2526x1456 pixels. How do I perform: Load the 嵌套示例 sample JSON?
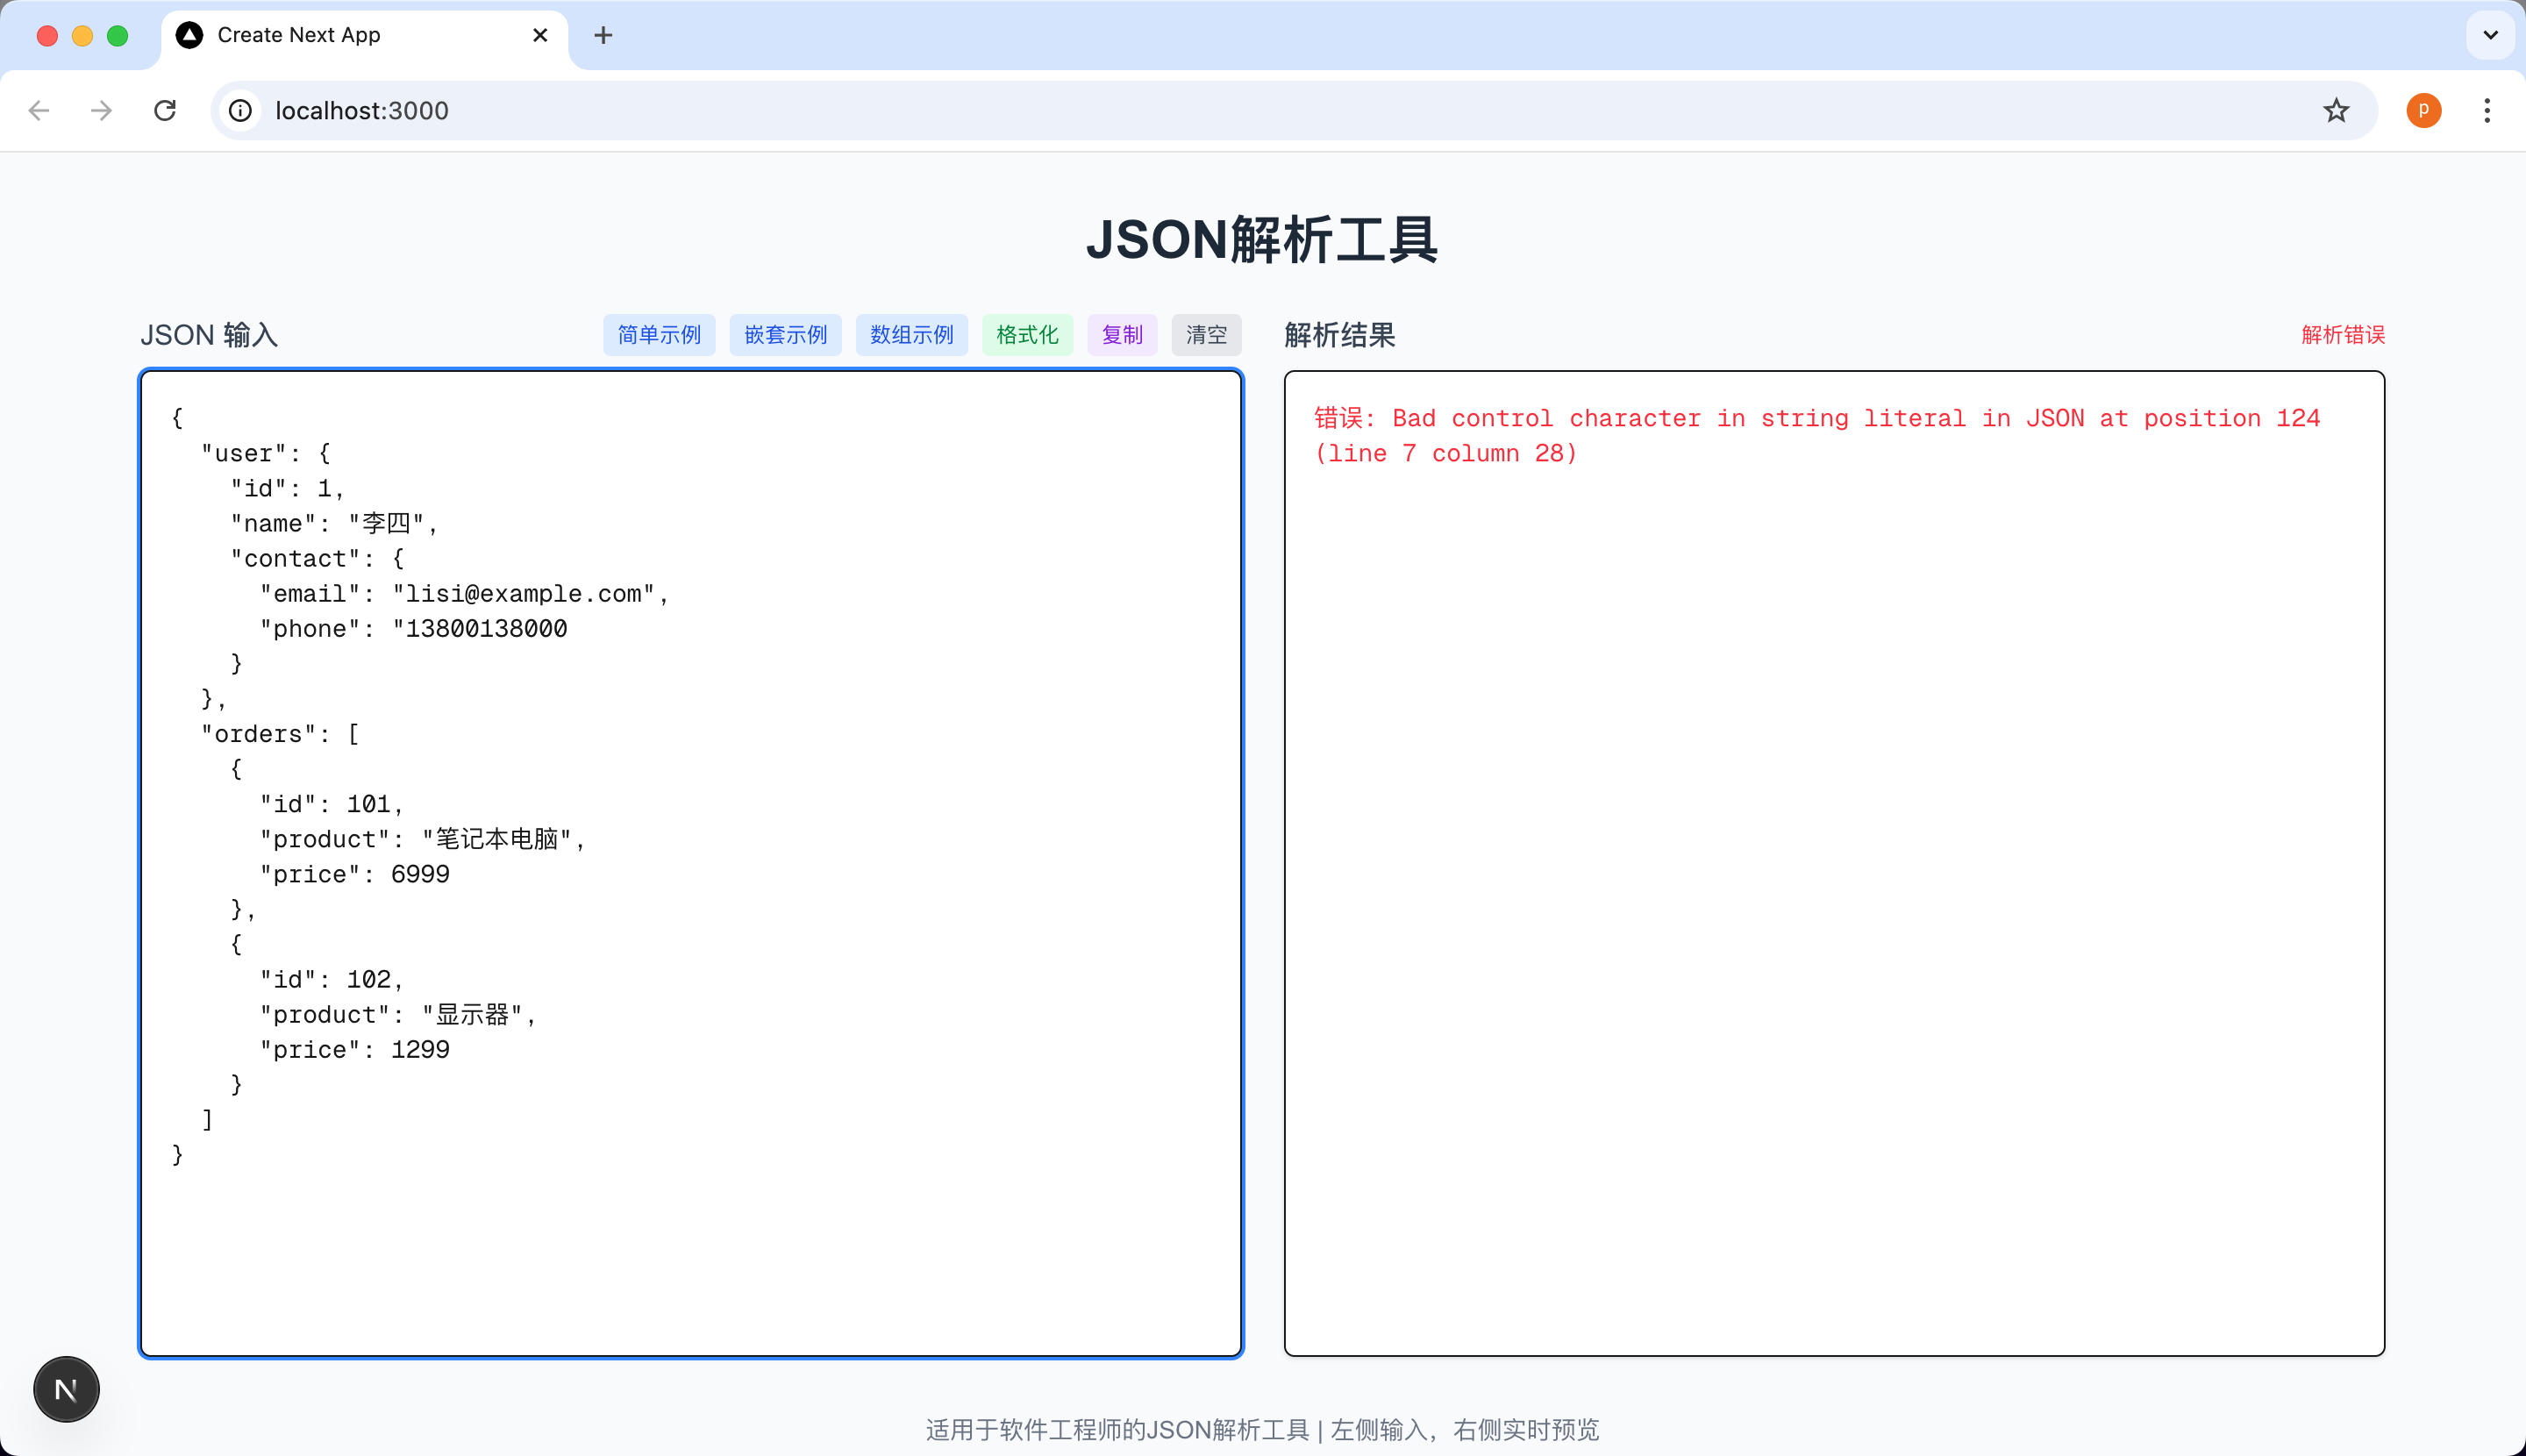pos(785,335)
